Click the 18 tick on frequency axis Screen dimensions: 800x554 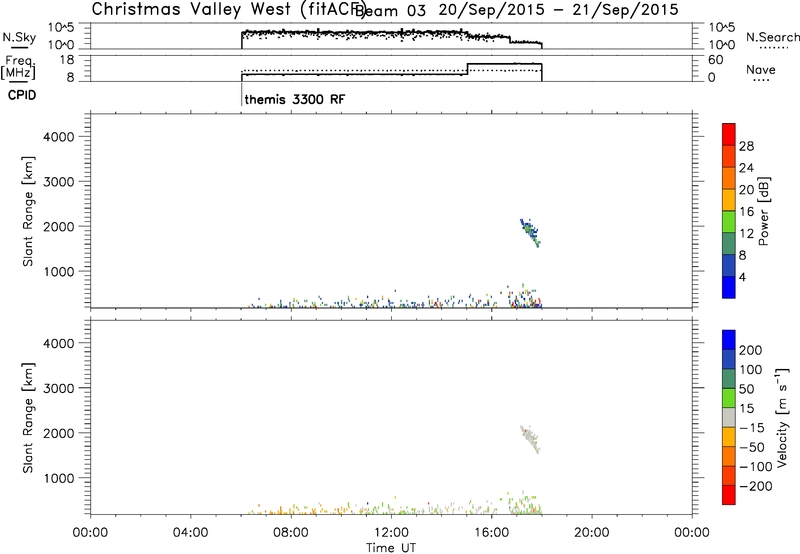coord(67,60)
